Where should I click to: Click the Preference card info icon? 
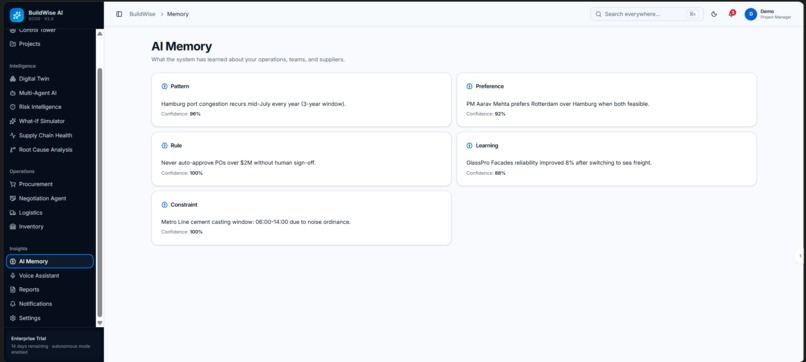pos(469,86)
